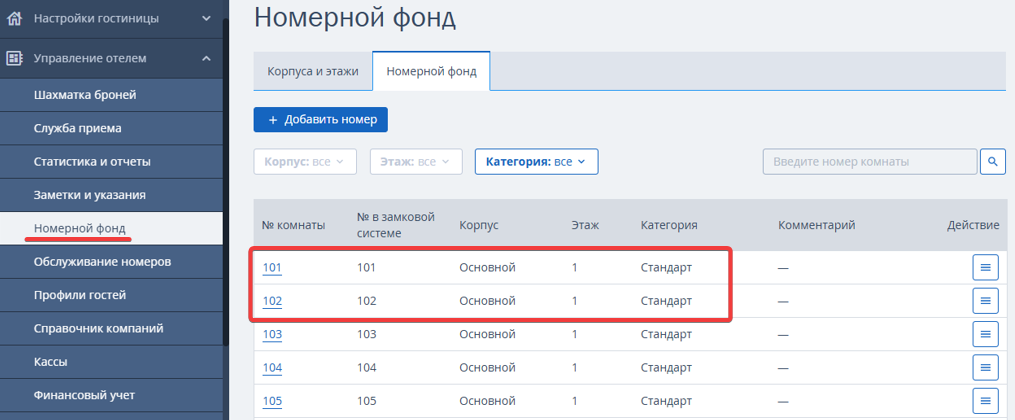Click the hotel settings house icon
Screen dimensions: 1015x420
(14, 18)
